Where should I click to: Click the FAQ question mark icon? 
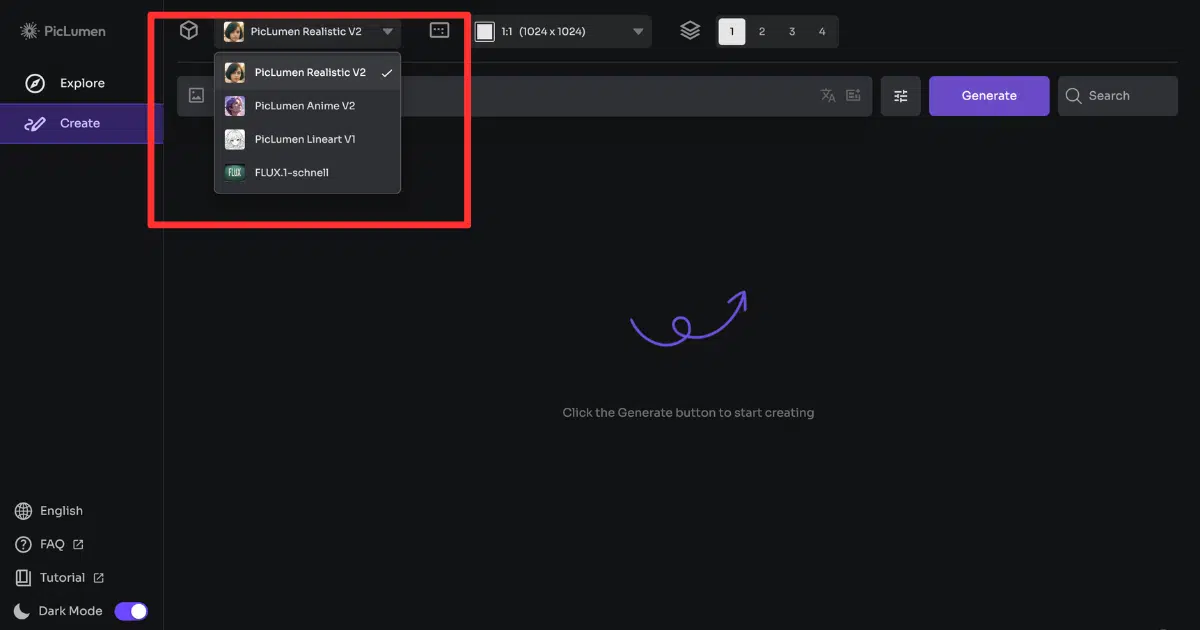[23, 545]
